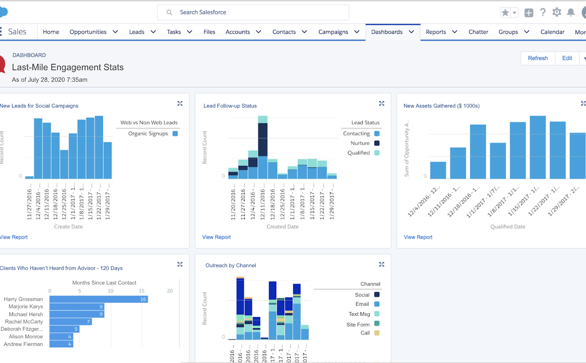The height and width of the screenshot is (363, 586).
Task: Click the Salesforce cloud logo
Action: [3, 12]
